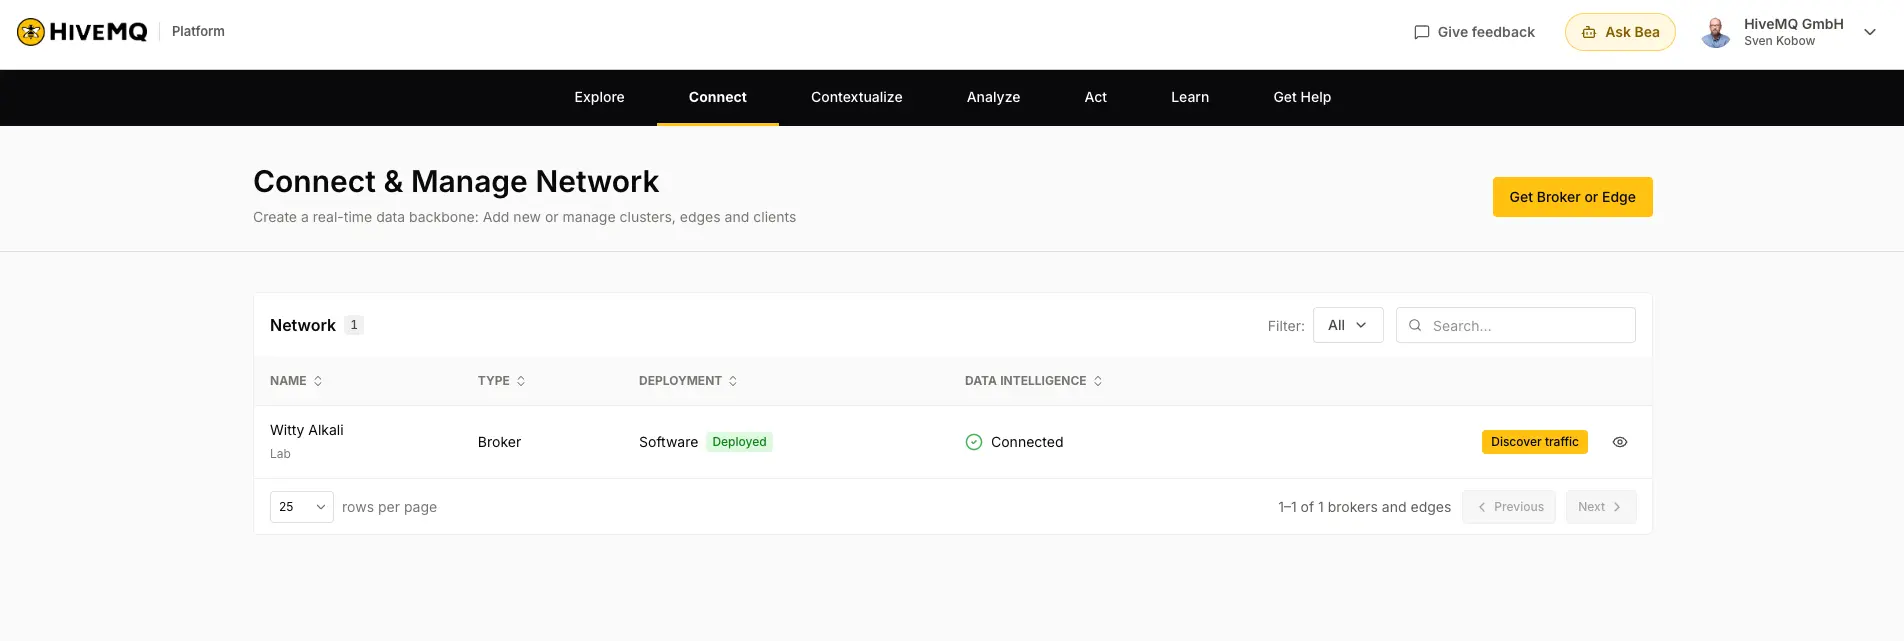Click the HiveMQ GmbH organization name

[x=1794, y=24]
